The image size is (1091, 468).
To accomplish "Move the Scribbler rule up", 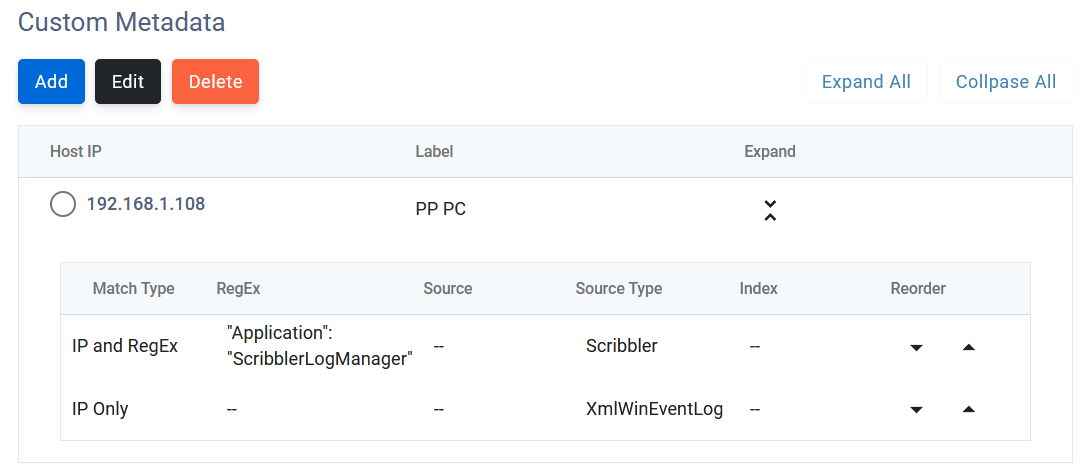I will pyautogui.click(x=968, y=348).
